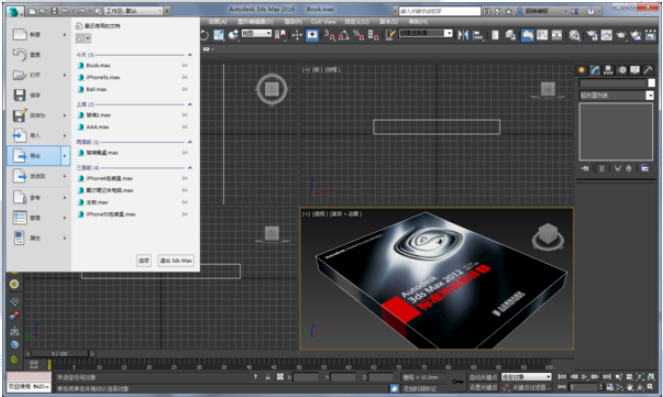Viewport: 663px width, 397px height.
Task: Toggle the Spinner Snap icon
Action: (x=373, y=35)
